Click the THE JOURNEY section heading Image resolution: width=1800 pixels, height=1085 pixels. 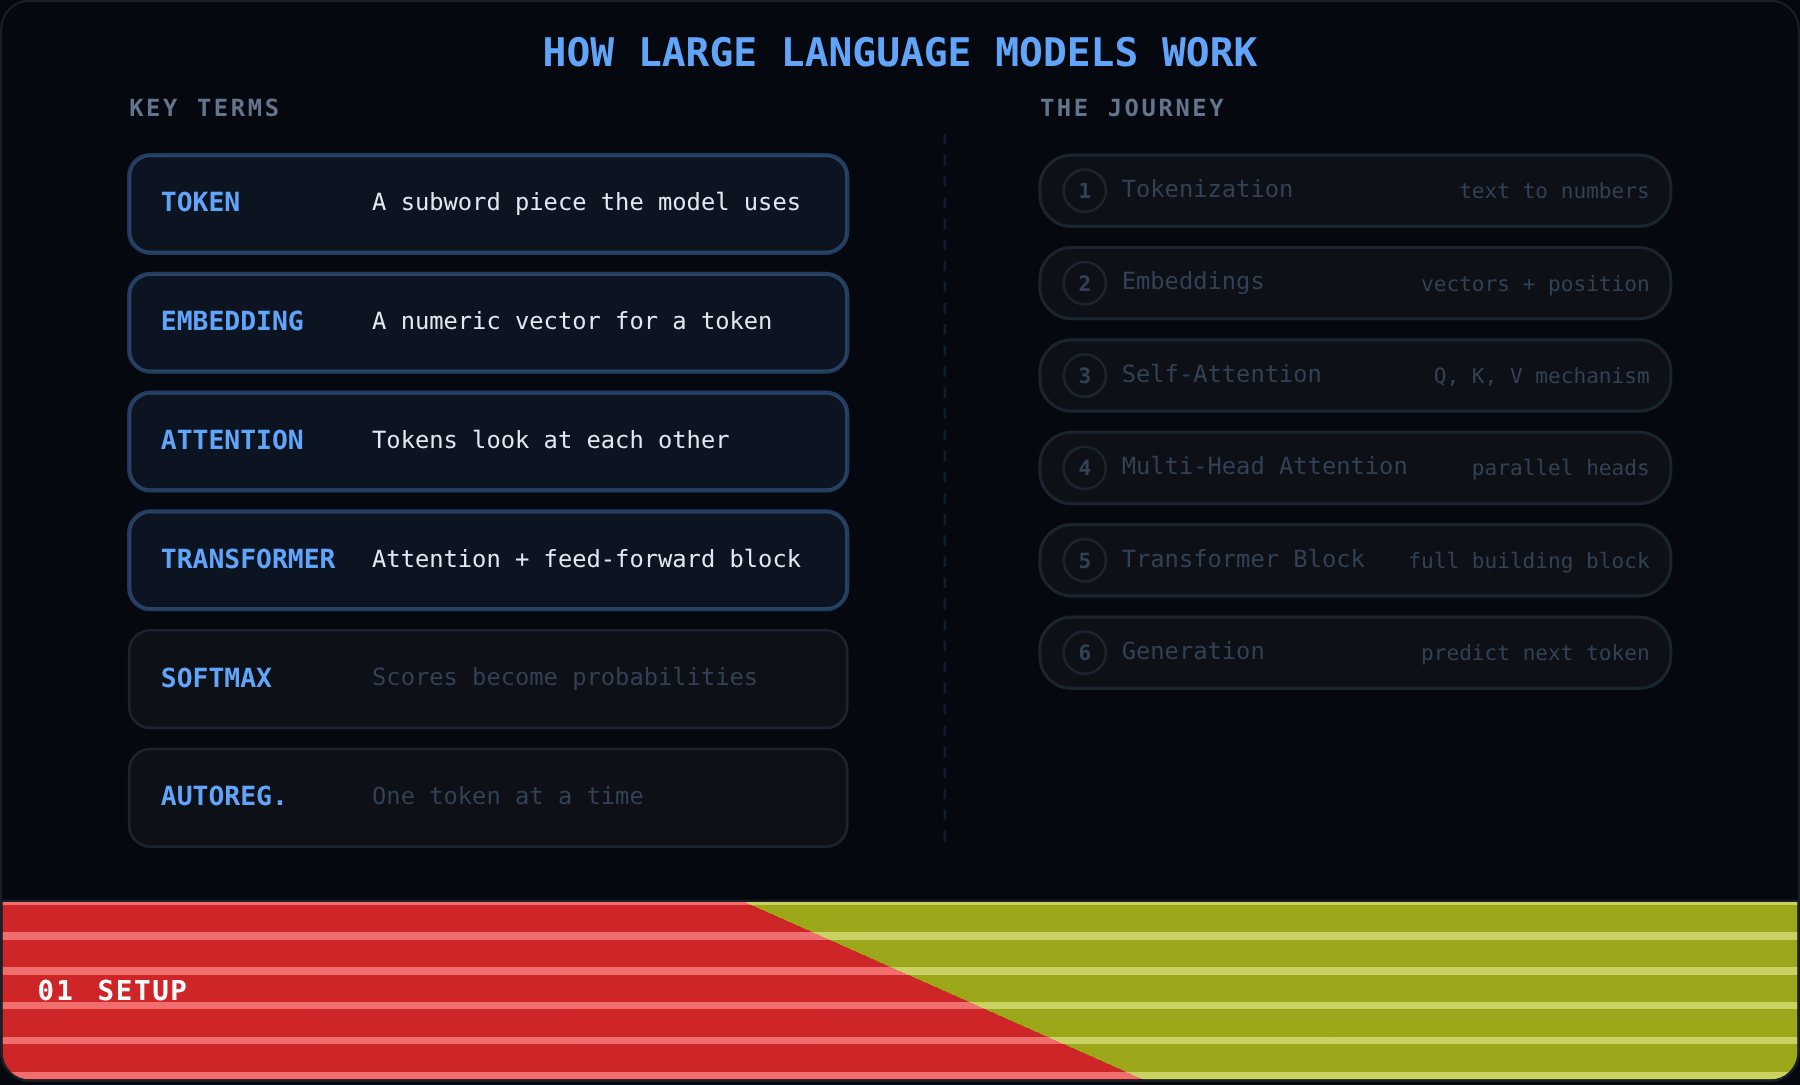point(1132,108)
